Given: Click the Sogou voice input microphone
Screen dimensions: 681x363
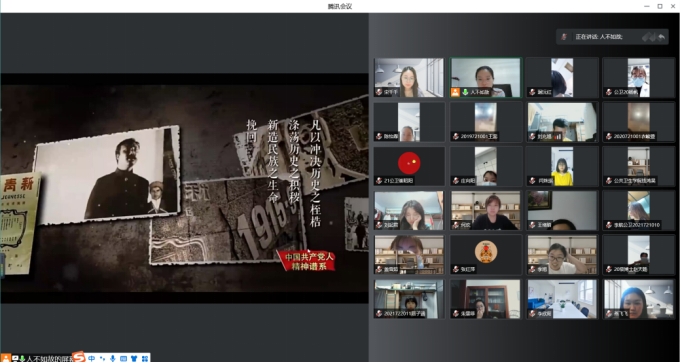Looking at the screenshot, I should 113,358.
